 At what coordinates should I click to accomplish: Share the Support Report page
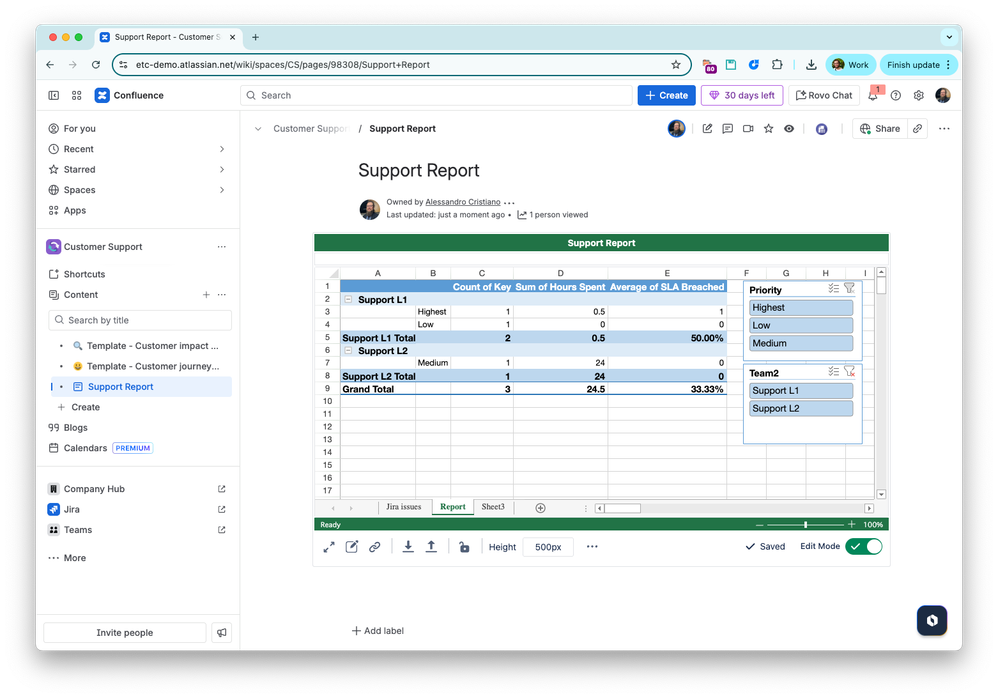[880, 129]
